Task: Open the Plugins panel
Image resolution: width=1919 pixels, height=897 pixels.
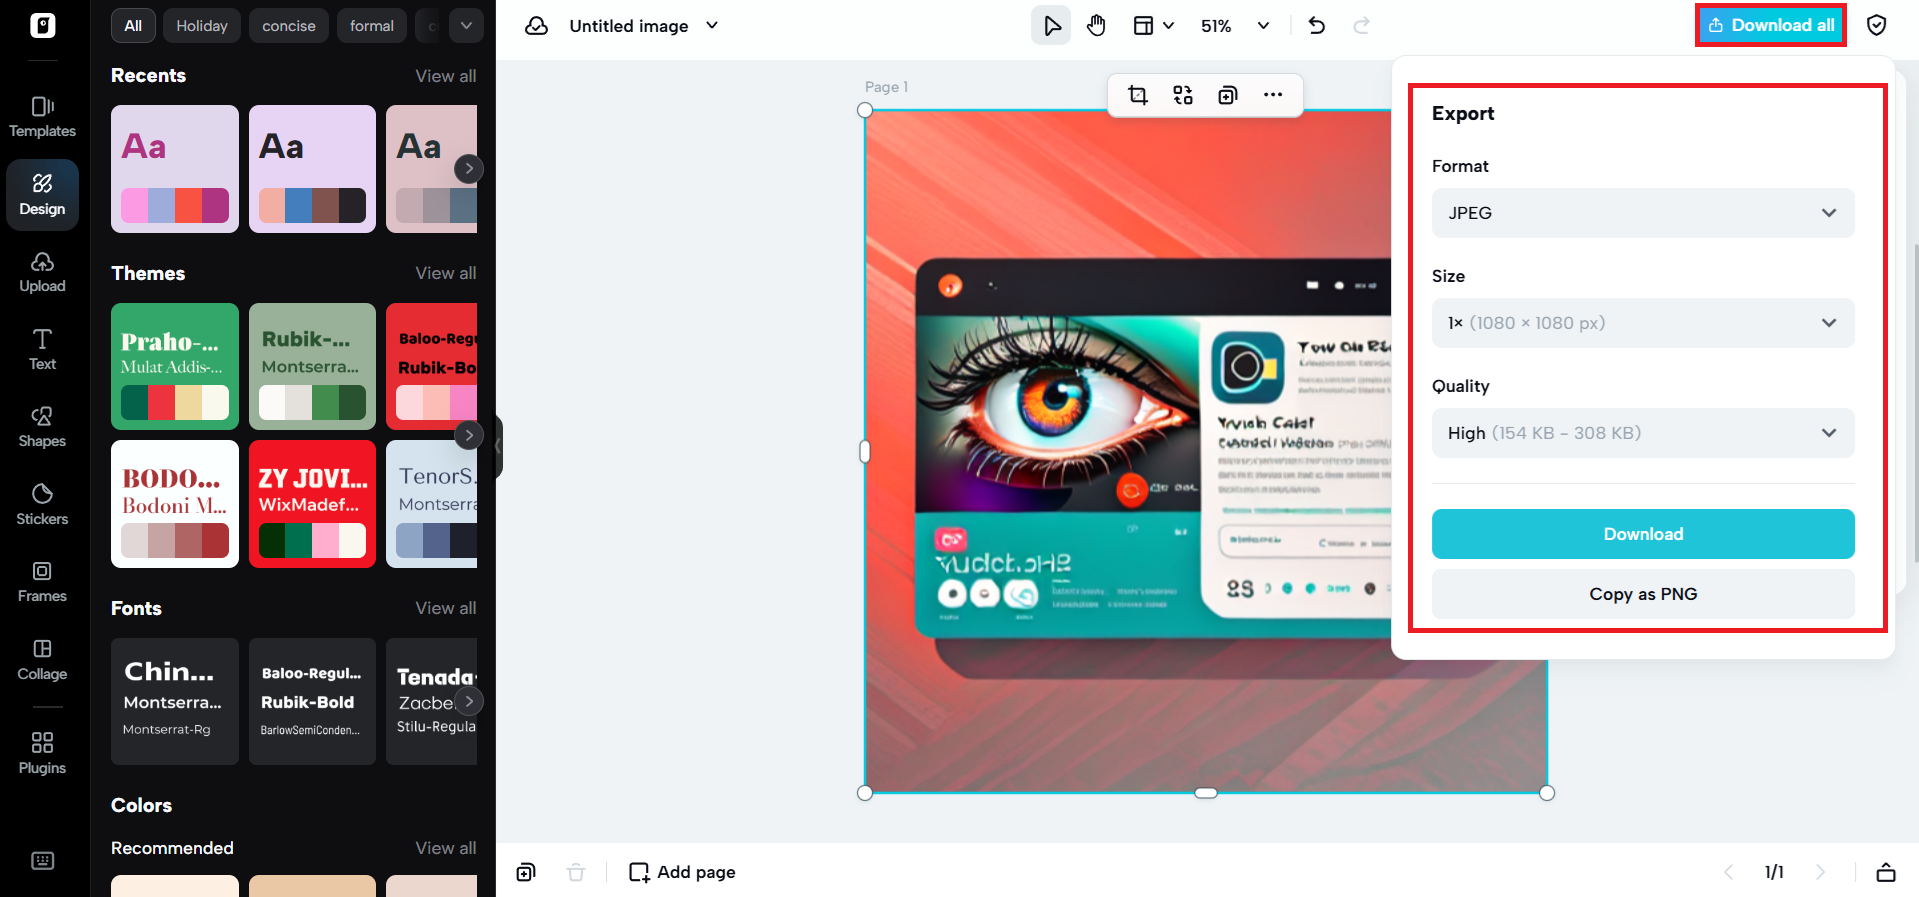Action: click(42, 753)
